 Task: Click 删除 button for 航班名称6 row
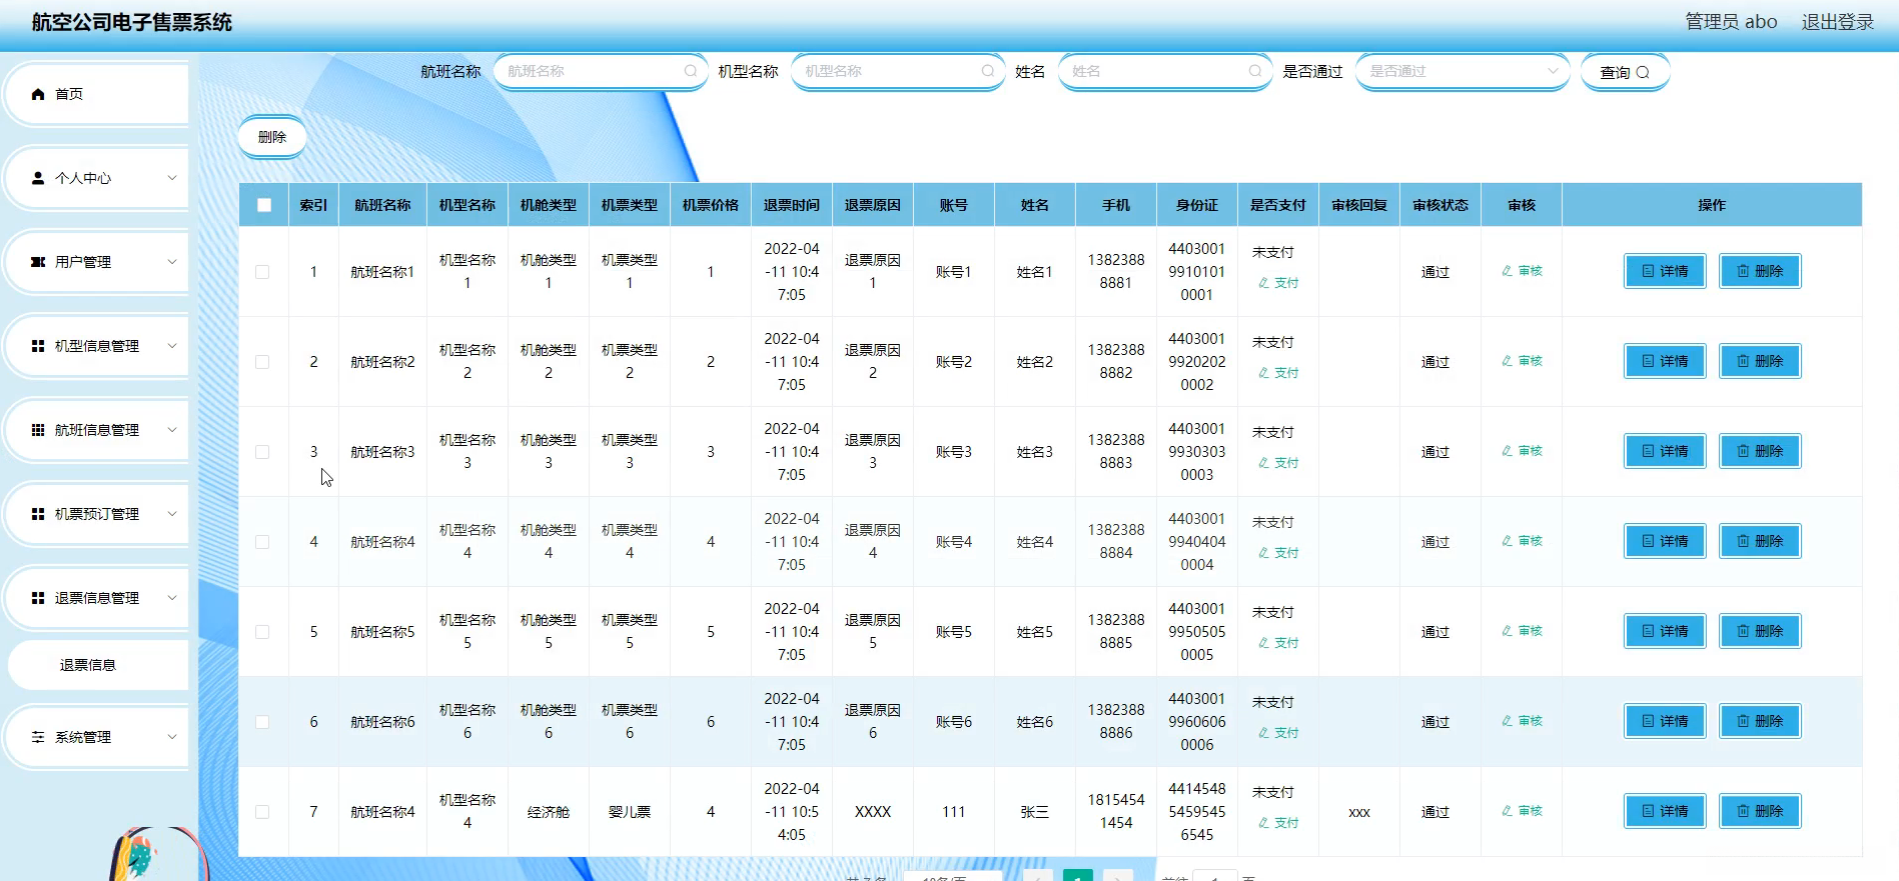(1760, 721)
